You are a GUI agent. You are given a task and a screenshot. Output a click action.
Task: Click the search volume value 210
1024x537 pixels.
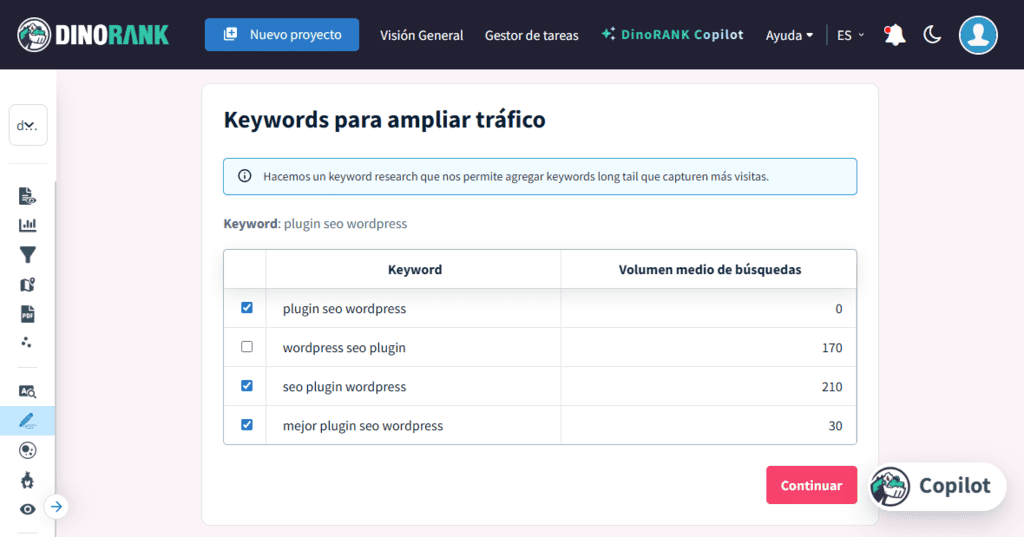click(x=832, y=387)
